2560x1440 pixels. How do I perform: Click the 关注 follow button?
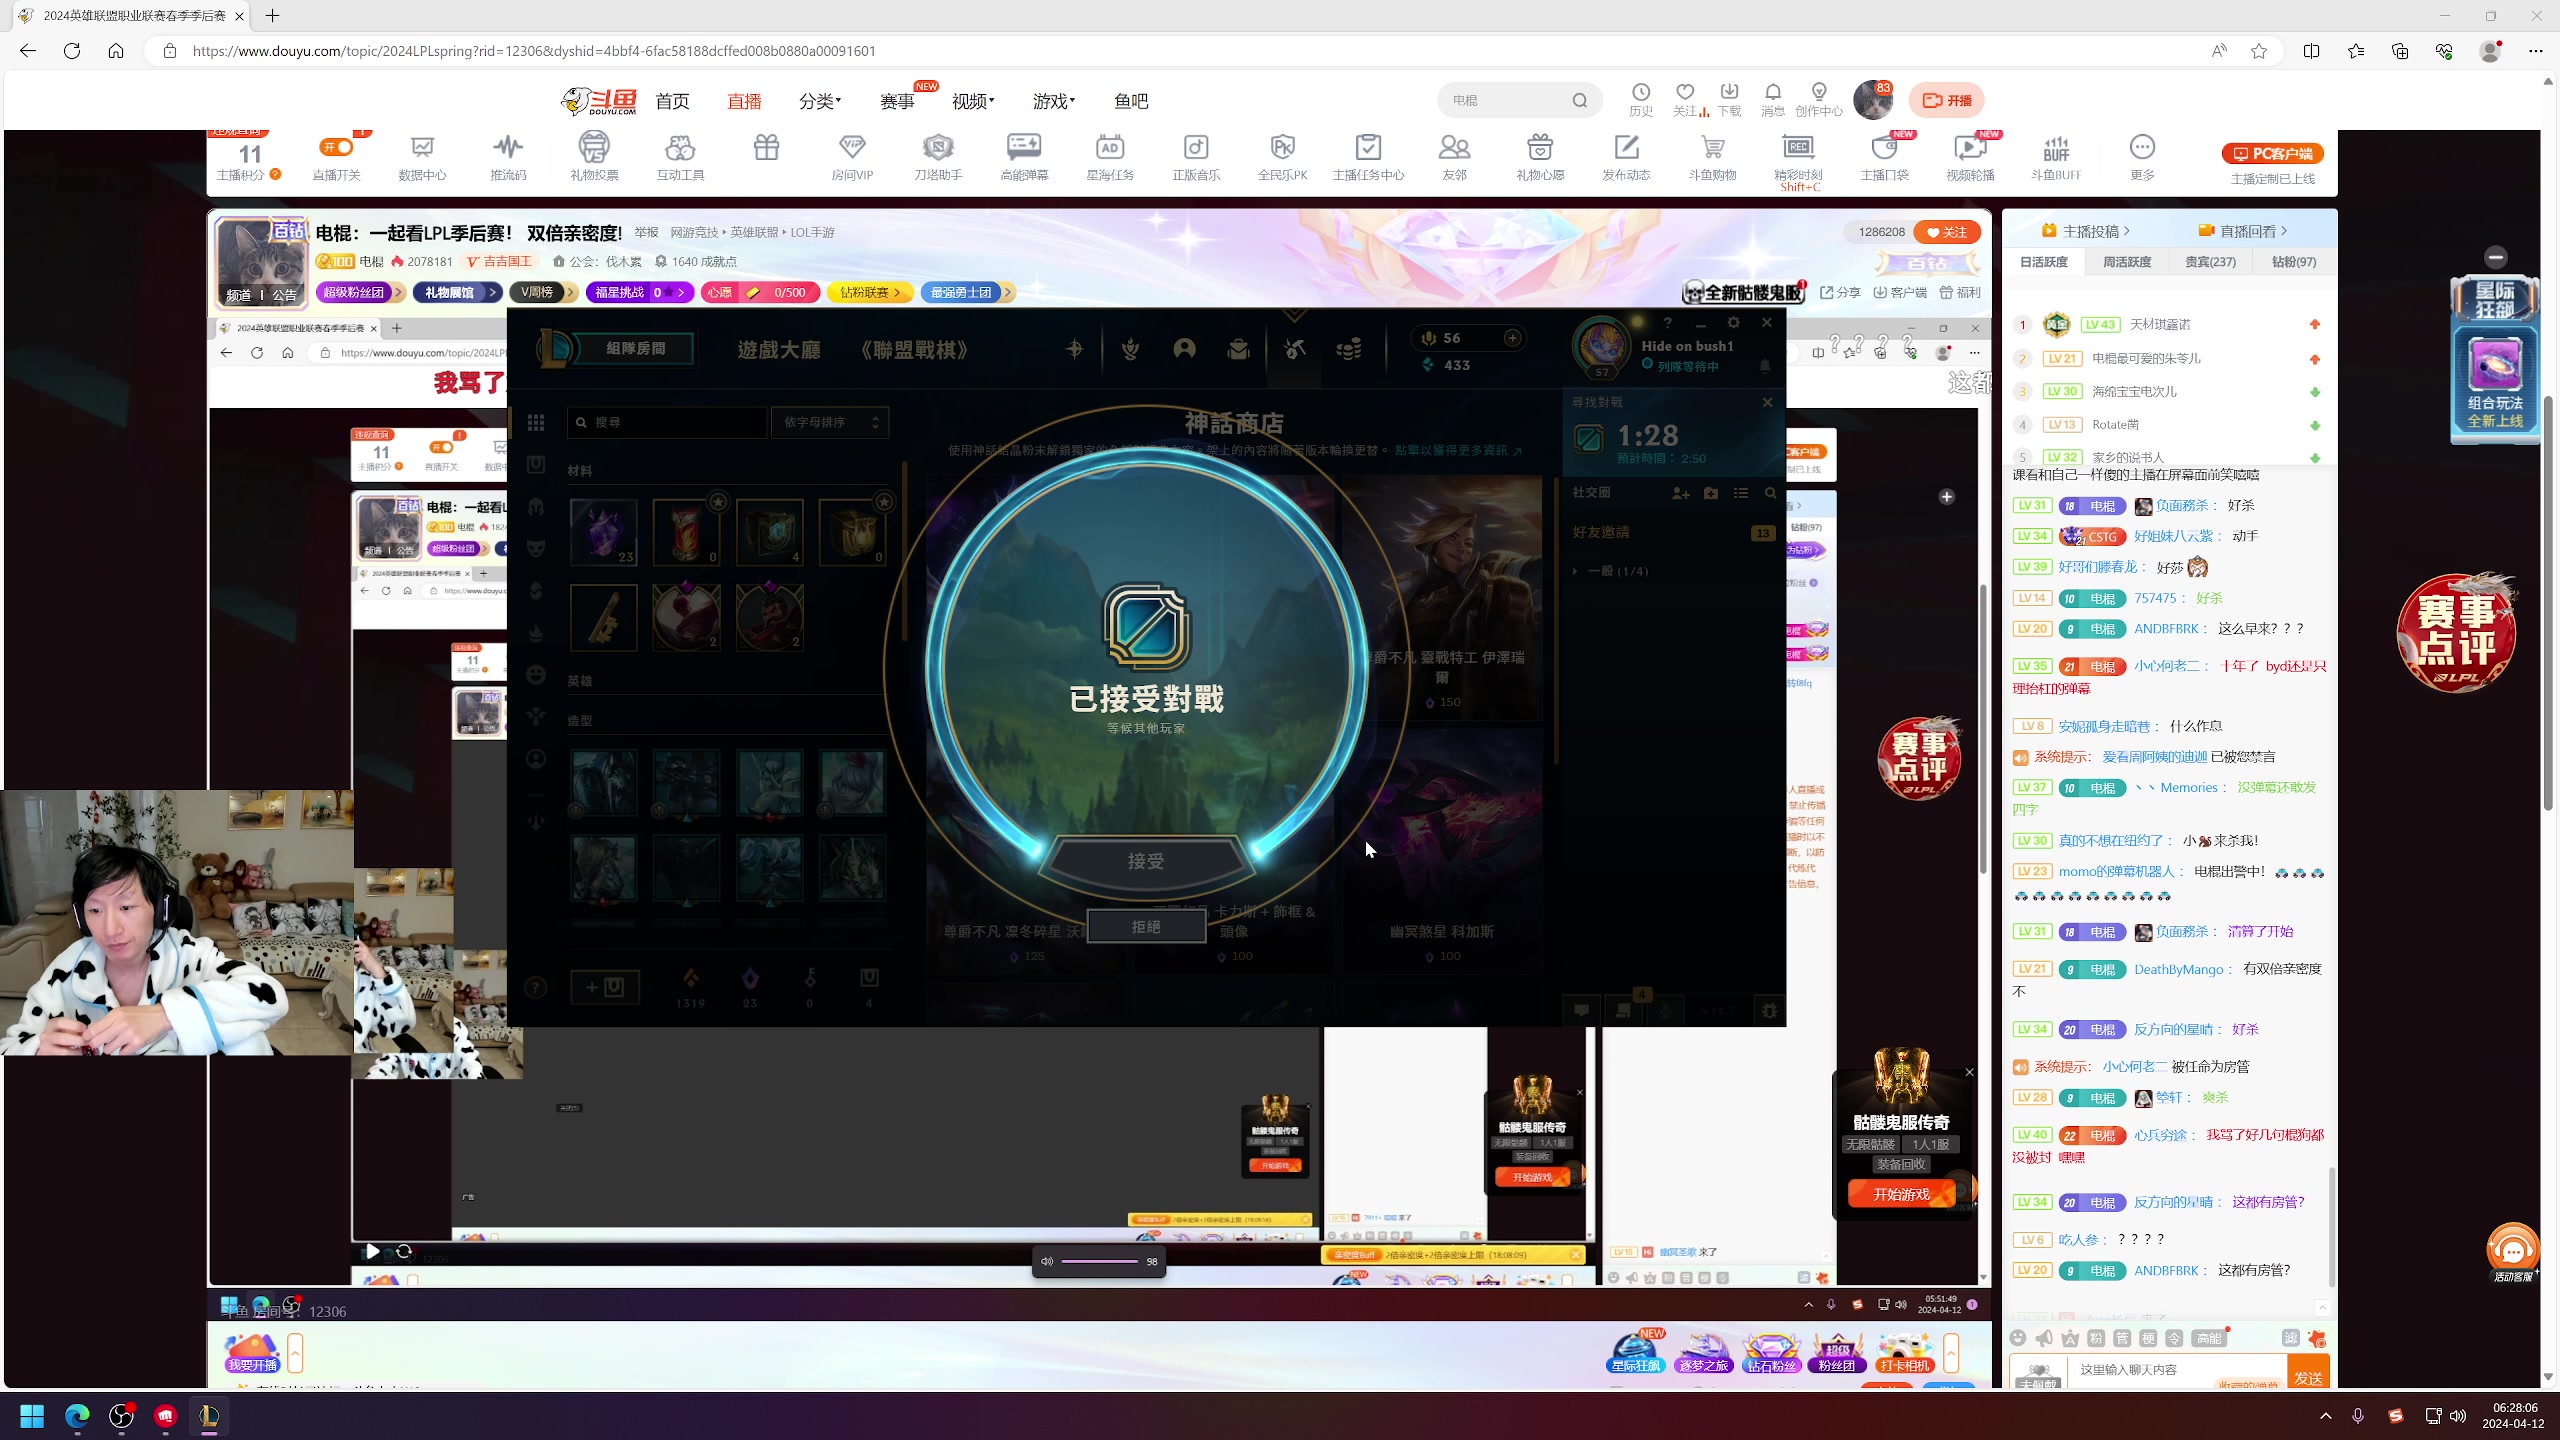click(1946, 232)
